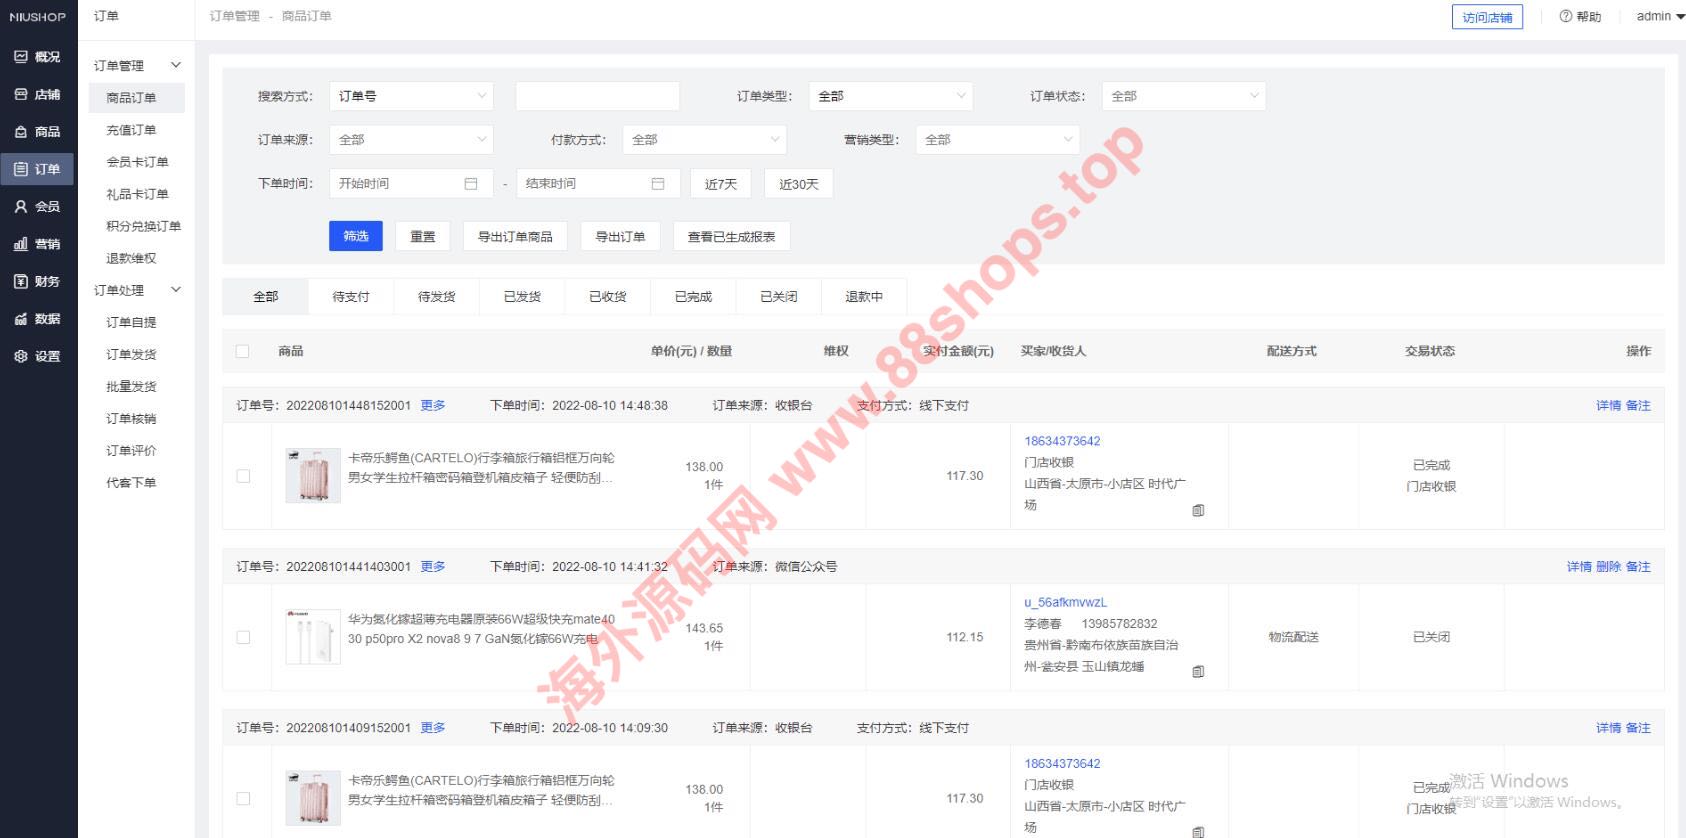Click the 访问店铺 button
This screenshot has width=1686, height=838.
click(1486, 17)
